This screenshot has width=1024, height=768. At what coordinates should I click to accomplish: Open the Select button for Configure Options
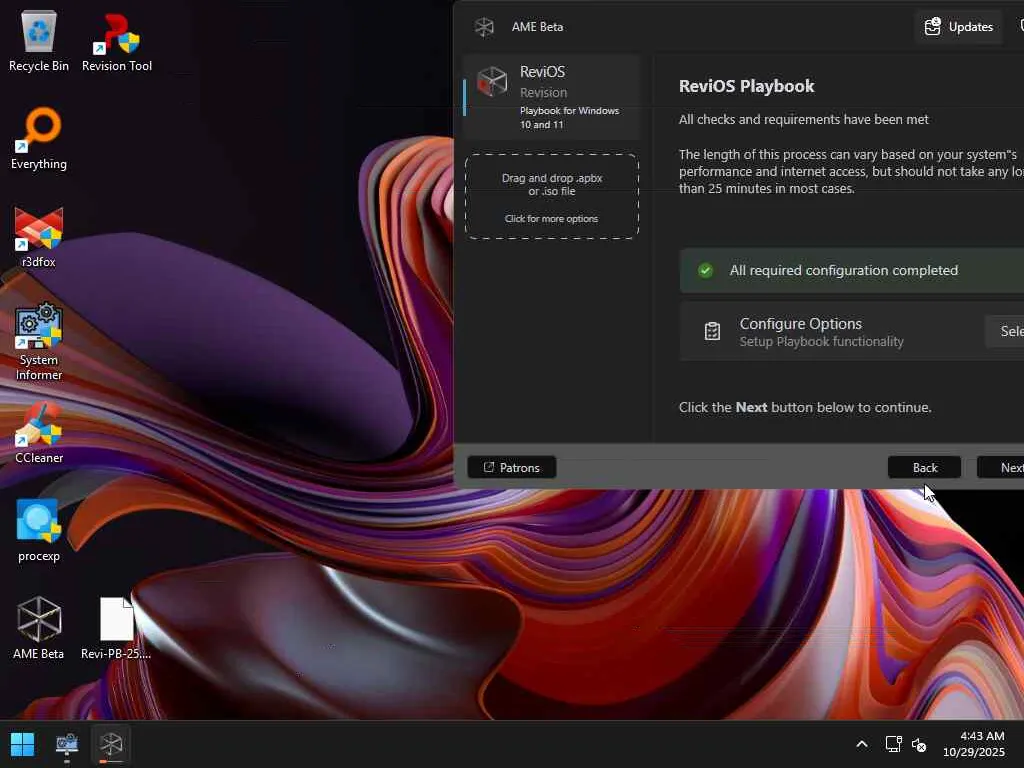click(1006, 331)
